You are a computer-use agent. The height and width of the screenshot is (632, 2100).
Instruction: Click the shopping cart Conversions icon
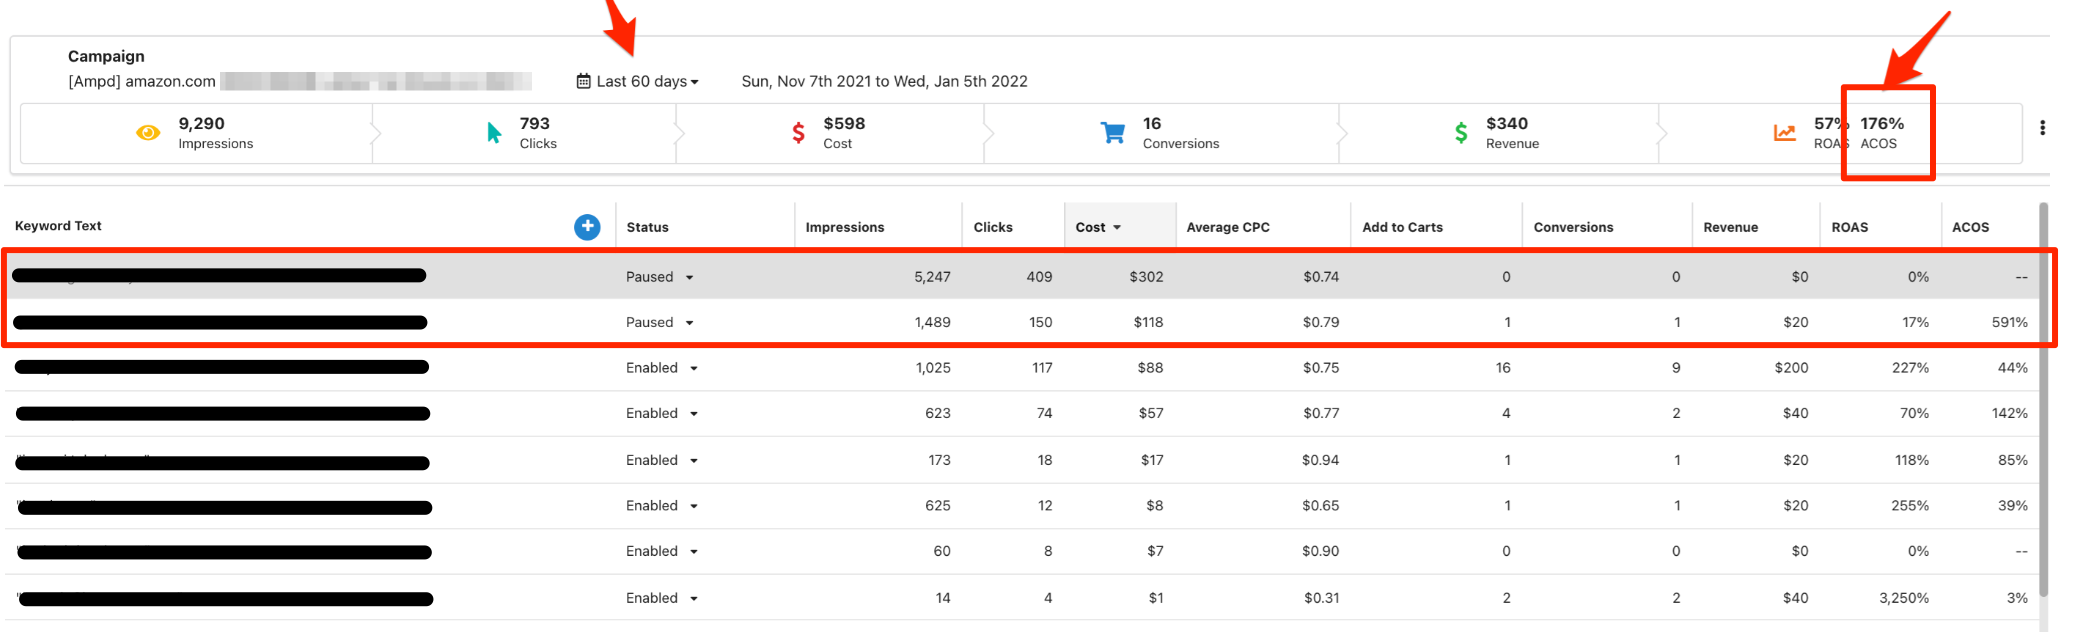[x=1113, y=133]
